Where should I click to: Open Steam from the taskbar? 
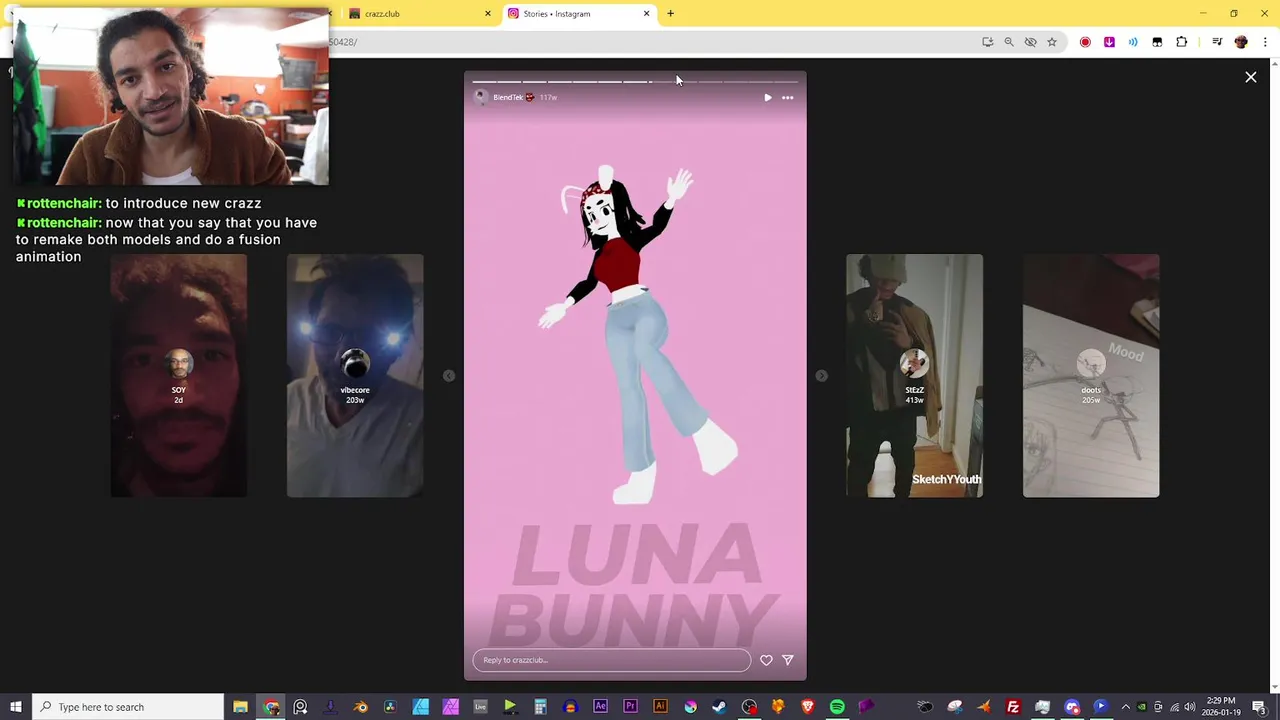coord(719,707)
